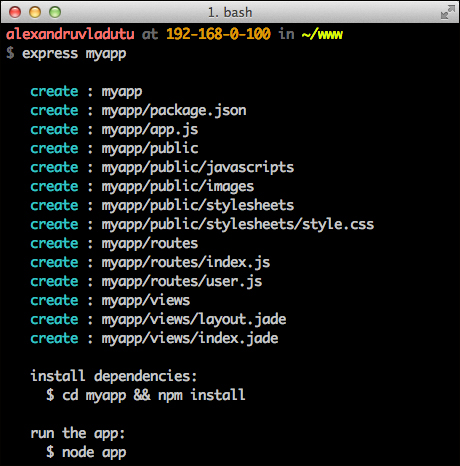
Task: Click the yellow minimize window button
Action: click(35, 12)
